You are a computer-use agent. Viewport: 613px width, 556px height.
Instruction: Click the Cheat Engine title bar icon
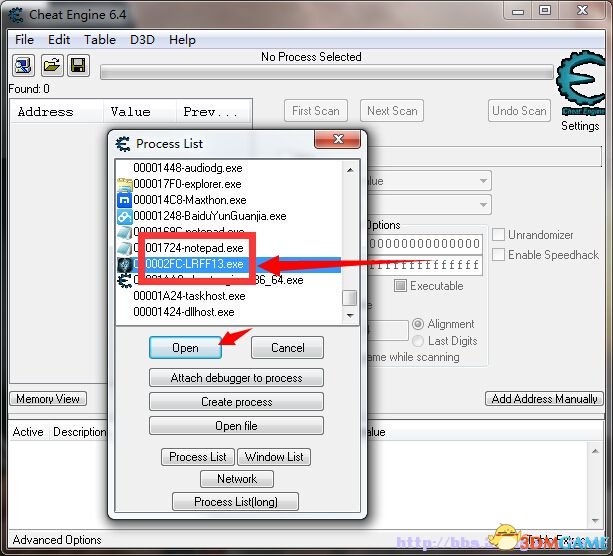pos(16,15)
